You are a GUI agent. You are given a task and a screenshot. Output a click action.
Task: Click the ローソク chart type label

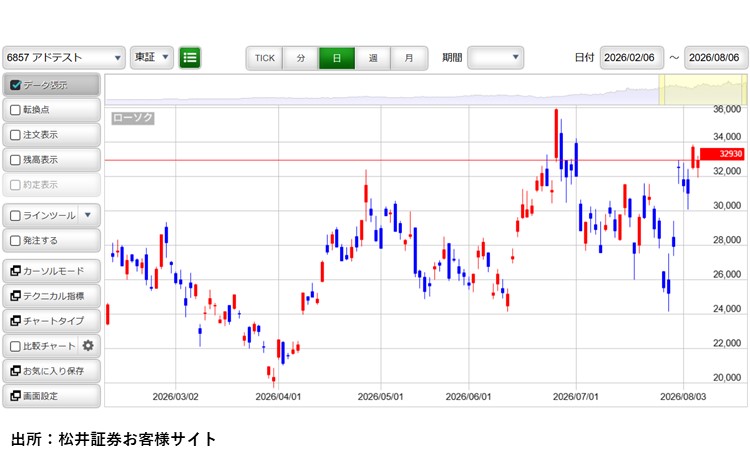coord(133,118)
